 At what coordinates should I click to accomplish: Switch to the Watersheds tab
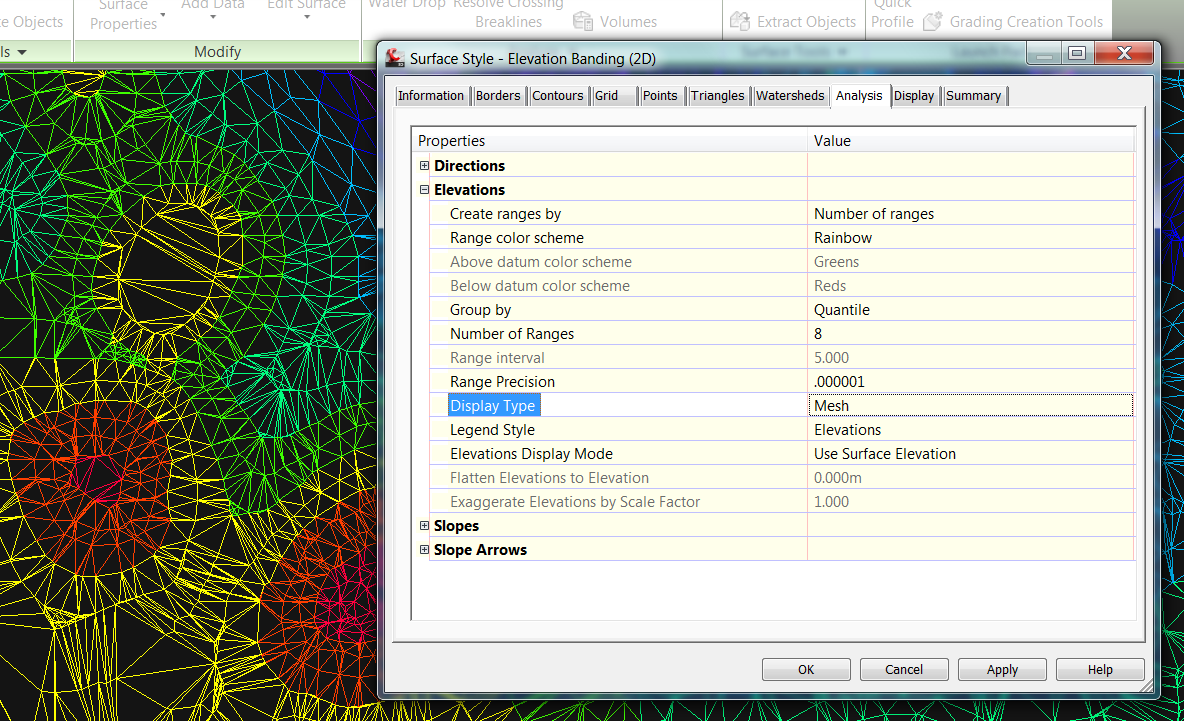pyautogui.click(x=790, y=95)
